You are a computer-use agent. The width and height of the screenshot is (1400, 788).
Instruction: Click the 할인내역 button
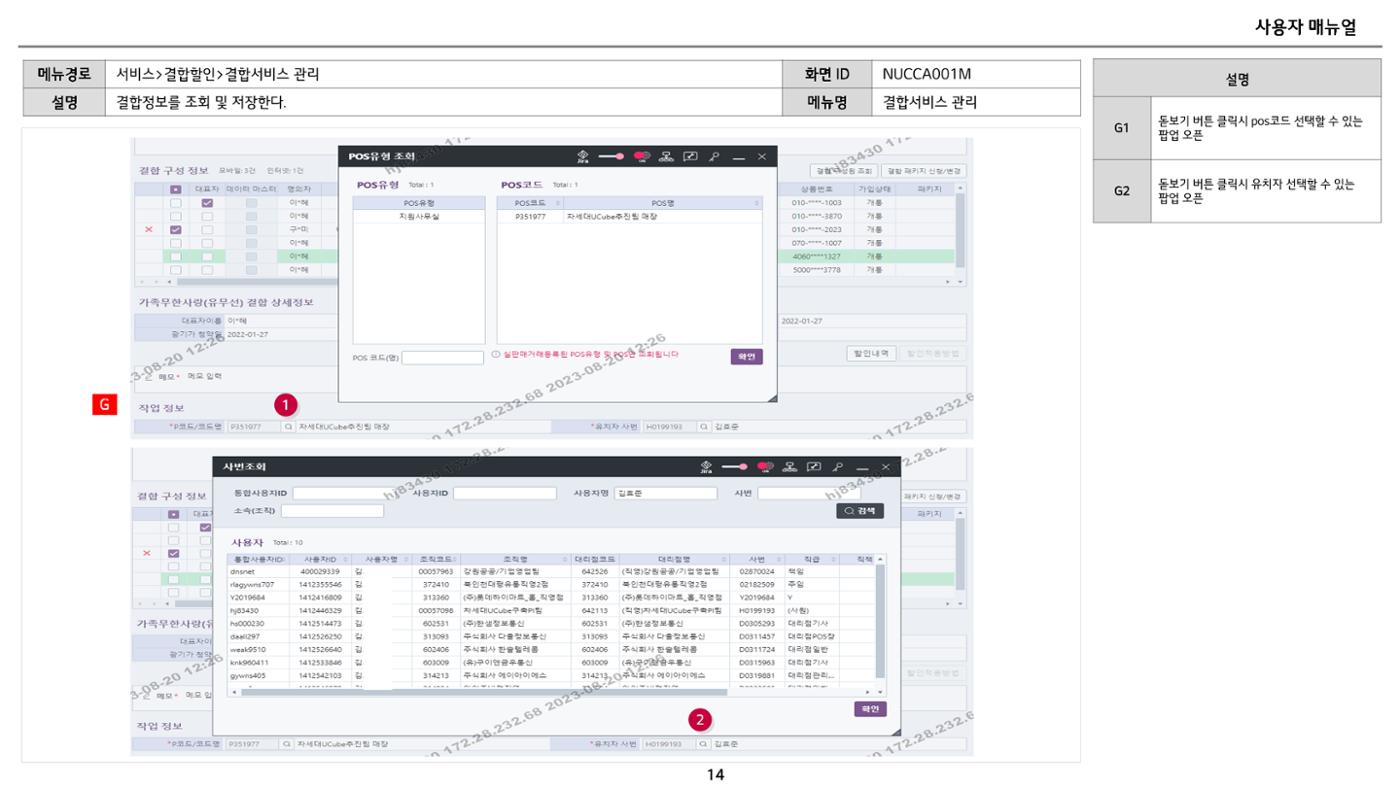pos(870,353)
